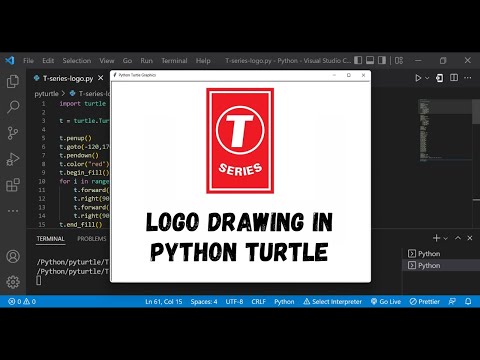Click the T-Series logo in Turtle window

240,141
